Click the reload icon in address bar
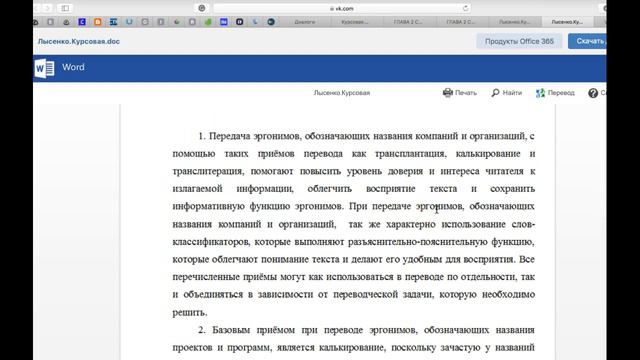 coord(465,8)
